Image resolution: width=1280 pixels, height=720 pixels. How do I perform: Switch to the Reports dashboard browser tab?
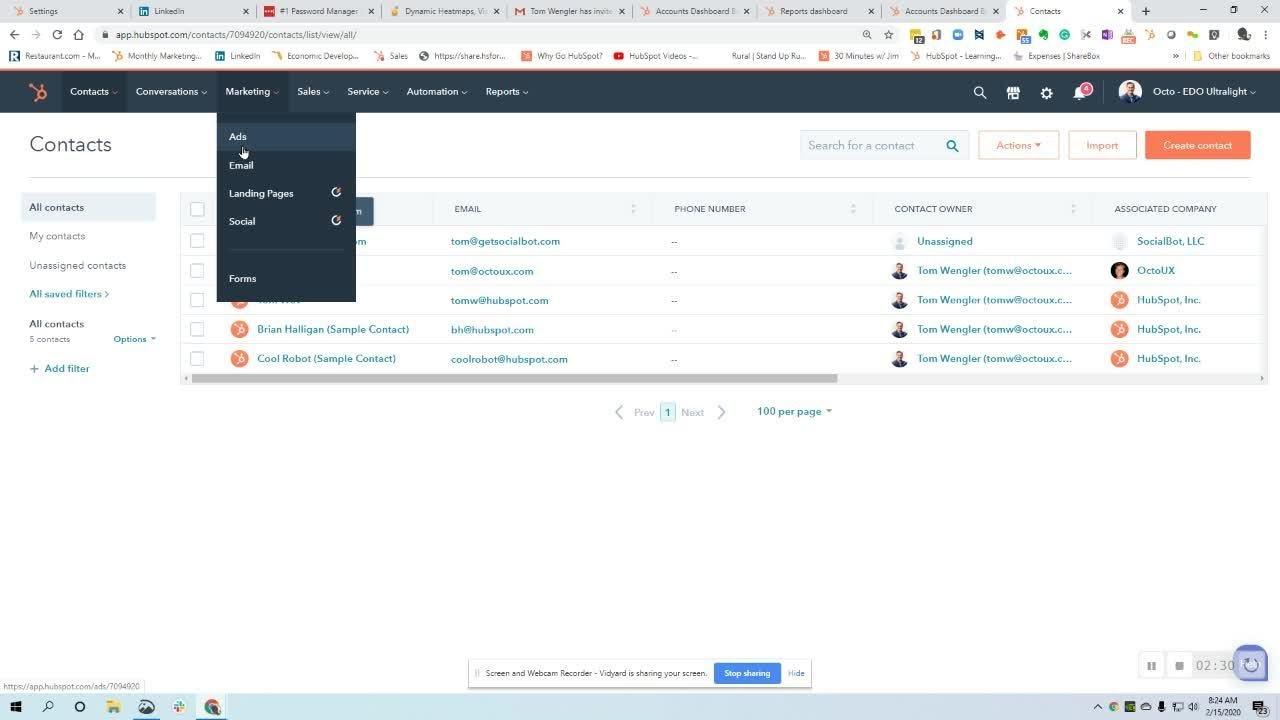pos(820,11)
